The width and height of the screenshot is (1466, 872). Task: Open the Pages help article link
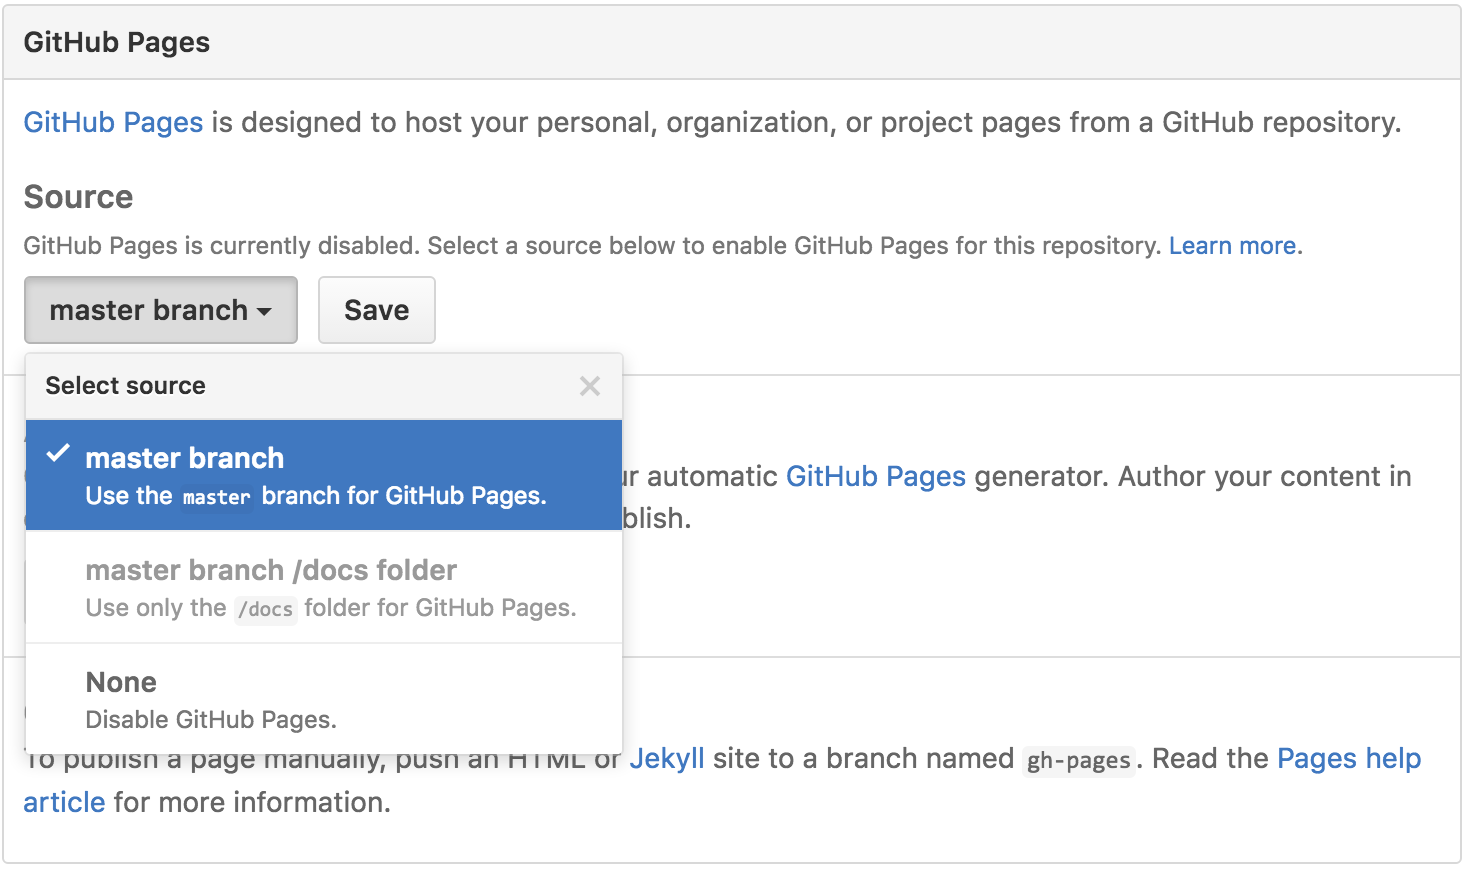1349,758
